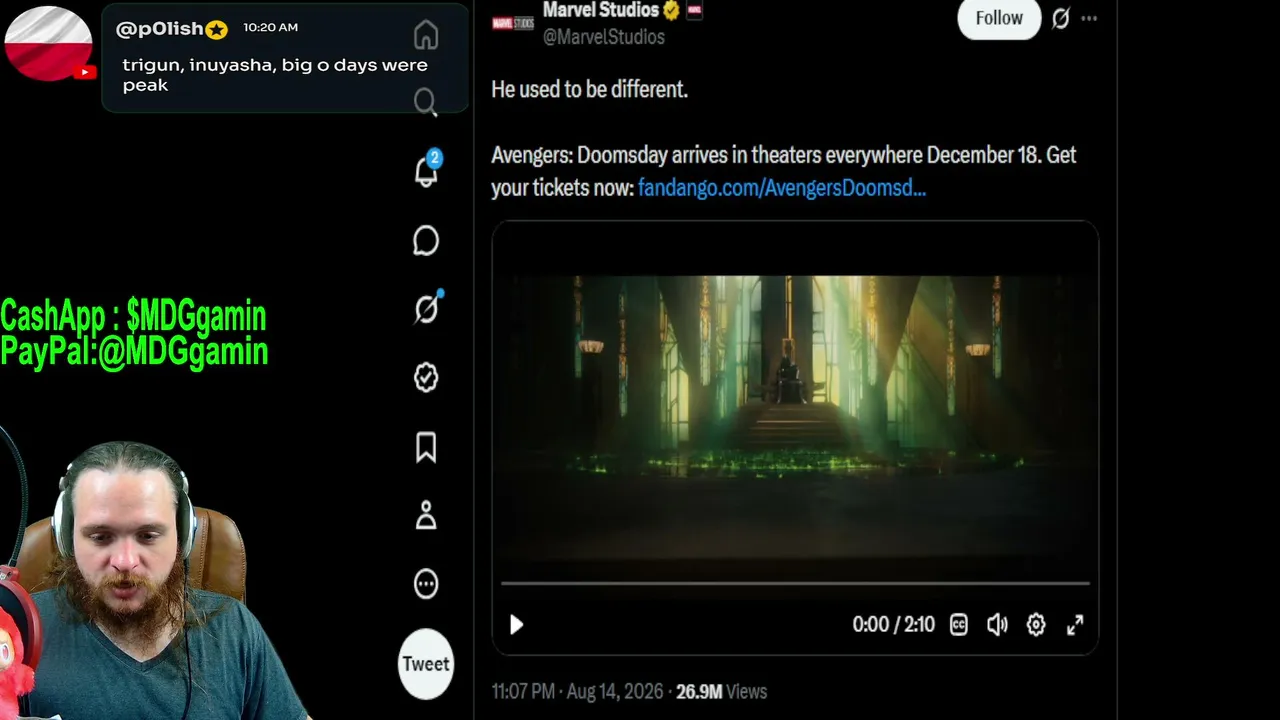Image resolution: width=1280 pixels, height=720 pixels.
Task: Click the chat message "trigun, inuyasha, big o days were peak"
Action: click(x=275, y=75)
